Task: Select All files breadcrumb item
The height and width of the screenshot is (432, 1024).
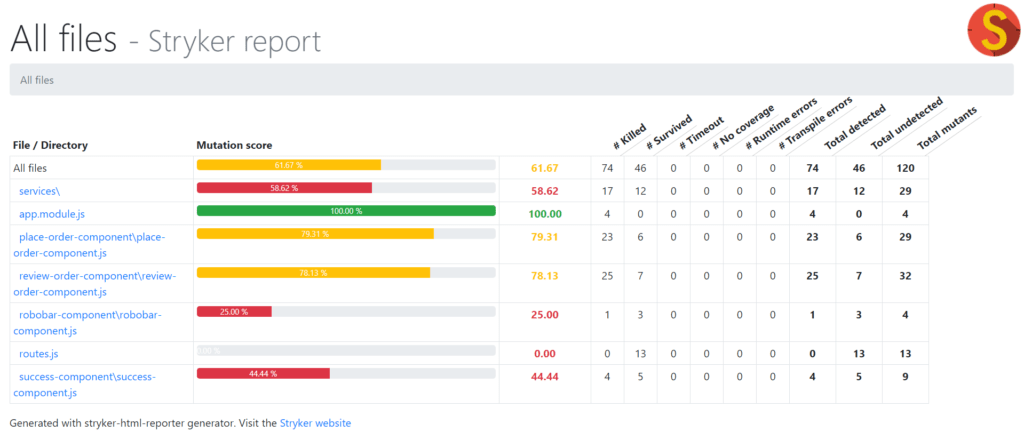Action: point(37,80)
